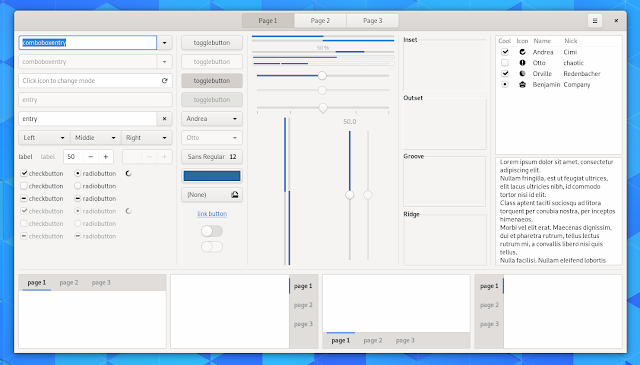Click the plus button next to 50
Viewport: 640px width, 365px height.
[x=106, y=157]
